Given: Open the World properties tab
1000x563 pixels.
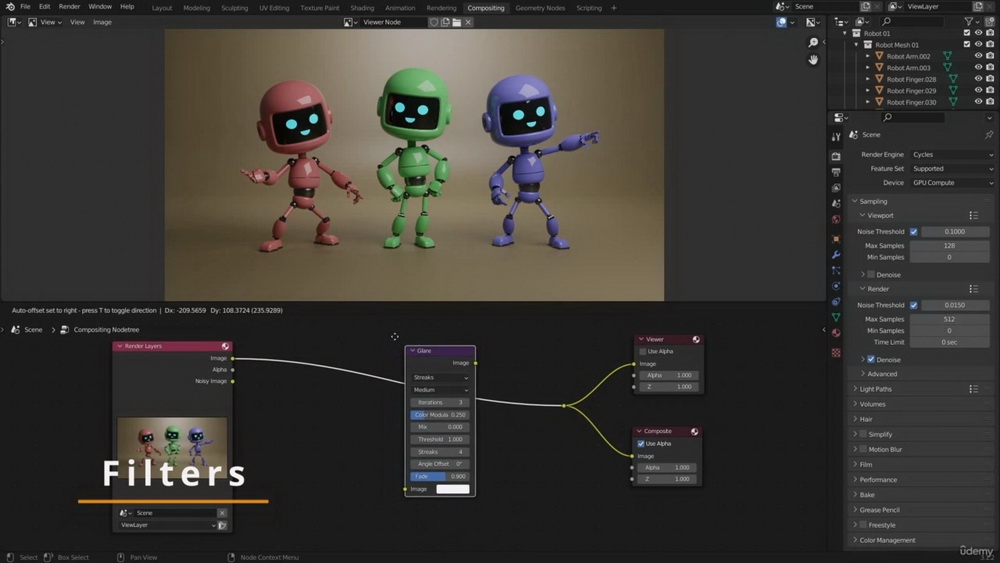Looking at the screenshot, I should (836, 220).
